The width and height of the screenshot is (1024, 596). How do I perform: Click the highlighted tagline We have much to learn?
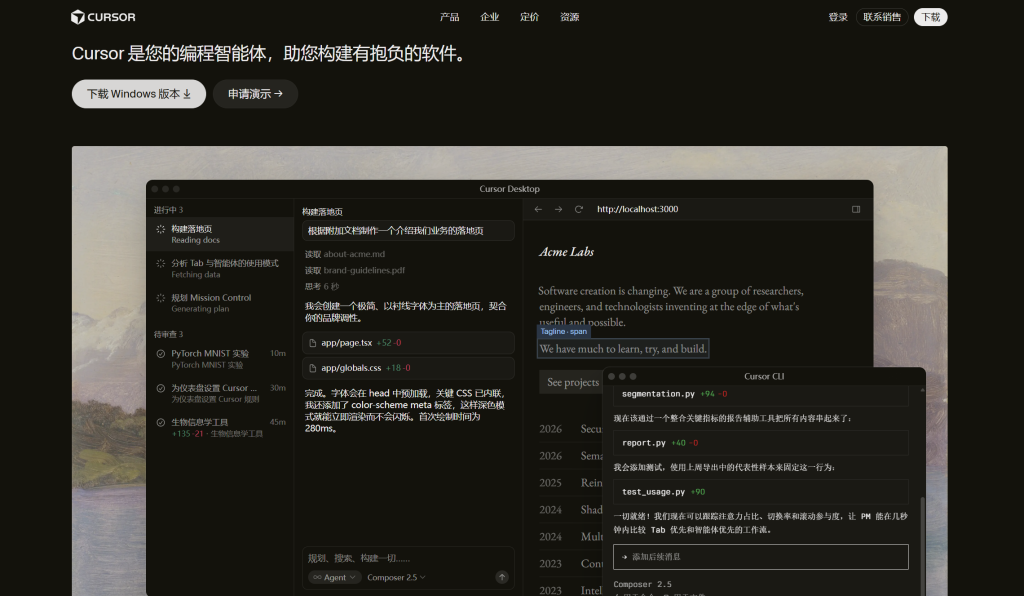[x=623, y=349]
